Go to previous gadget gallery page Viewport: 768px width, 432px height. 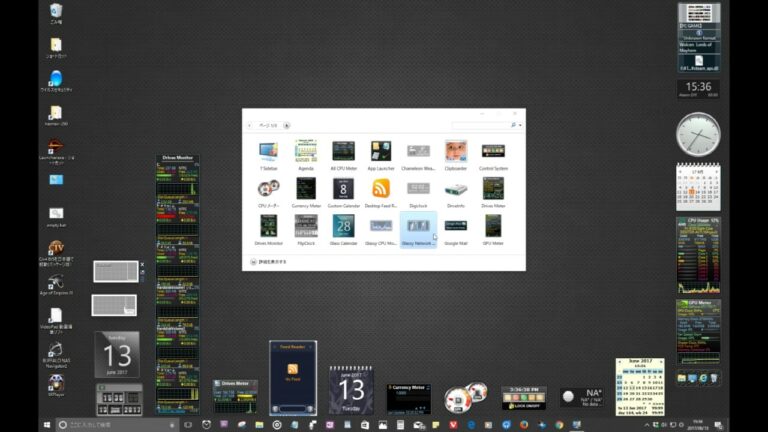250,126
